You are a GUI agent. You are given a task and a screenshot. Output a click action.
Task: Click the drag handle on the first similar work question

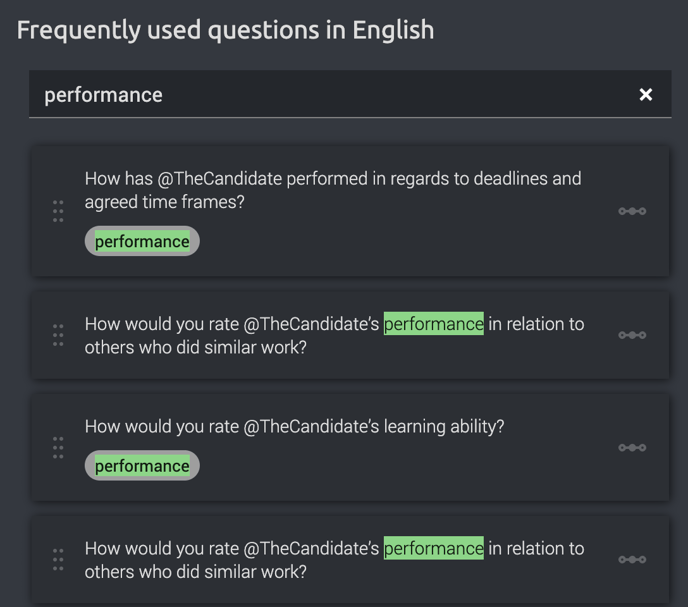pos(58,335)
